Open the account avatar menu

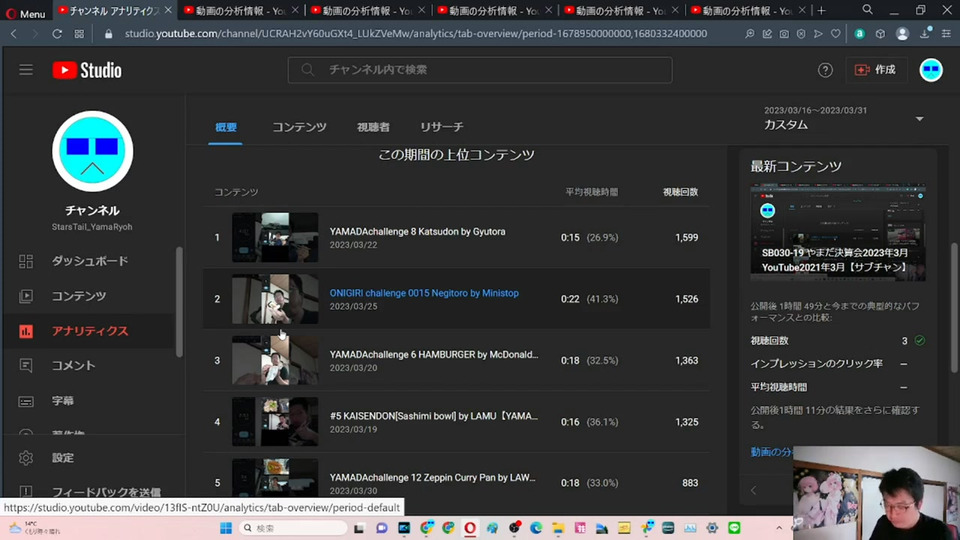931,70
